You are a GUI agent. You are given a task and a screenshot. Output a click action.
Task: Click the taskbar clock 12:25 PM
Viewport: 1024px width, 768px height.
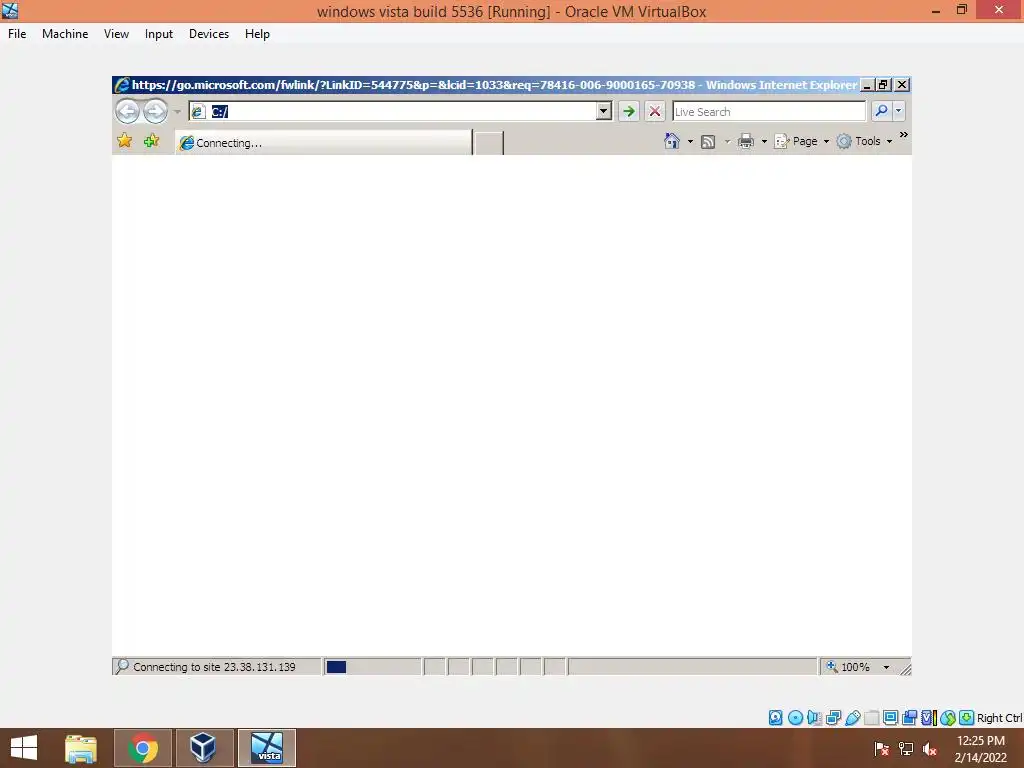pos(981,741)
